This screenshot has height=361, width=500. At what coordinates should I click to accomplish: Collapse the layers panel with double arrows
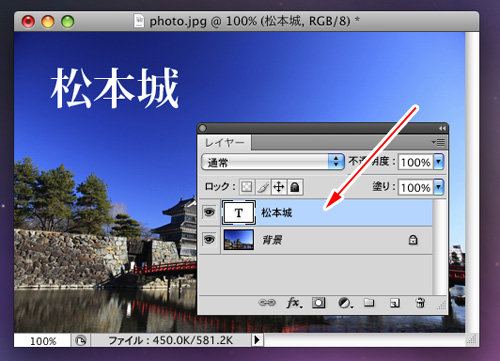442,128
